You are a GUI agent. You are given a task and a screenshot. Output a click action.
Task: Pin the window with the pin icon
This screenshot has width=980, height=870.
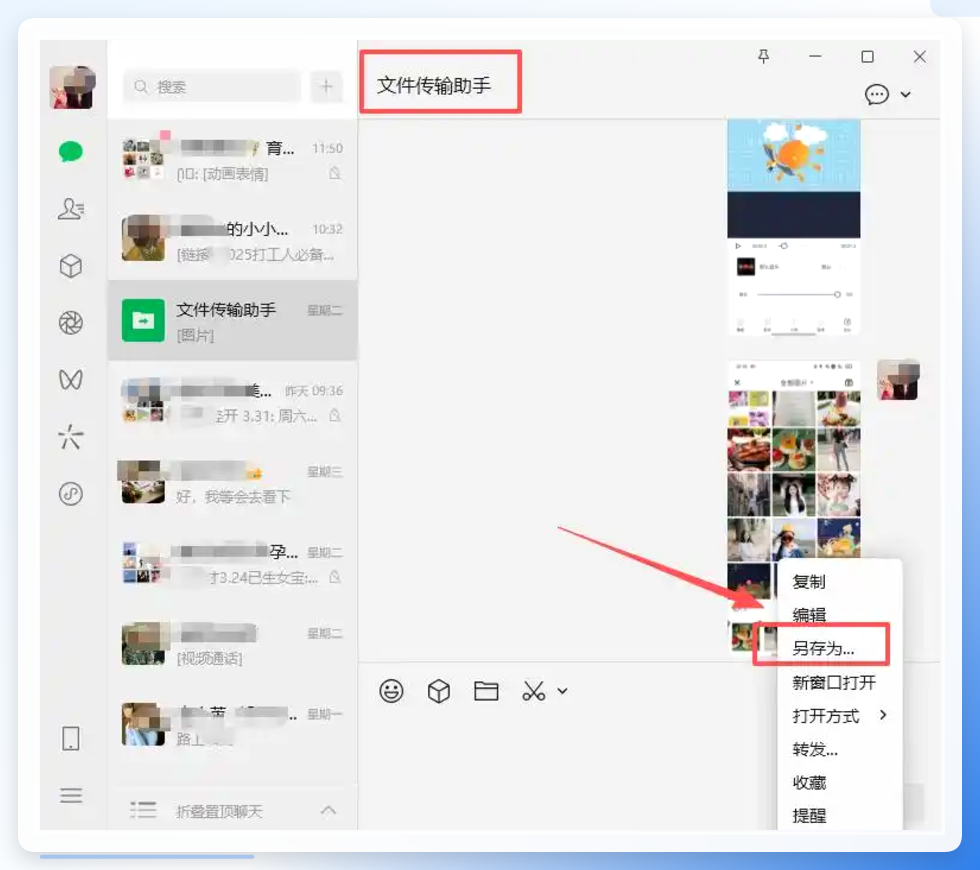(x=763, y=57)
